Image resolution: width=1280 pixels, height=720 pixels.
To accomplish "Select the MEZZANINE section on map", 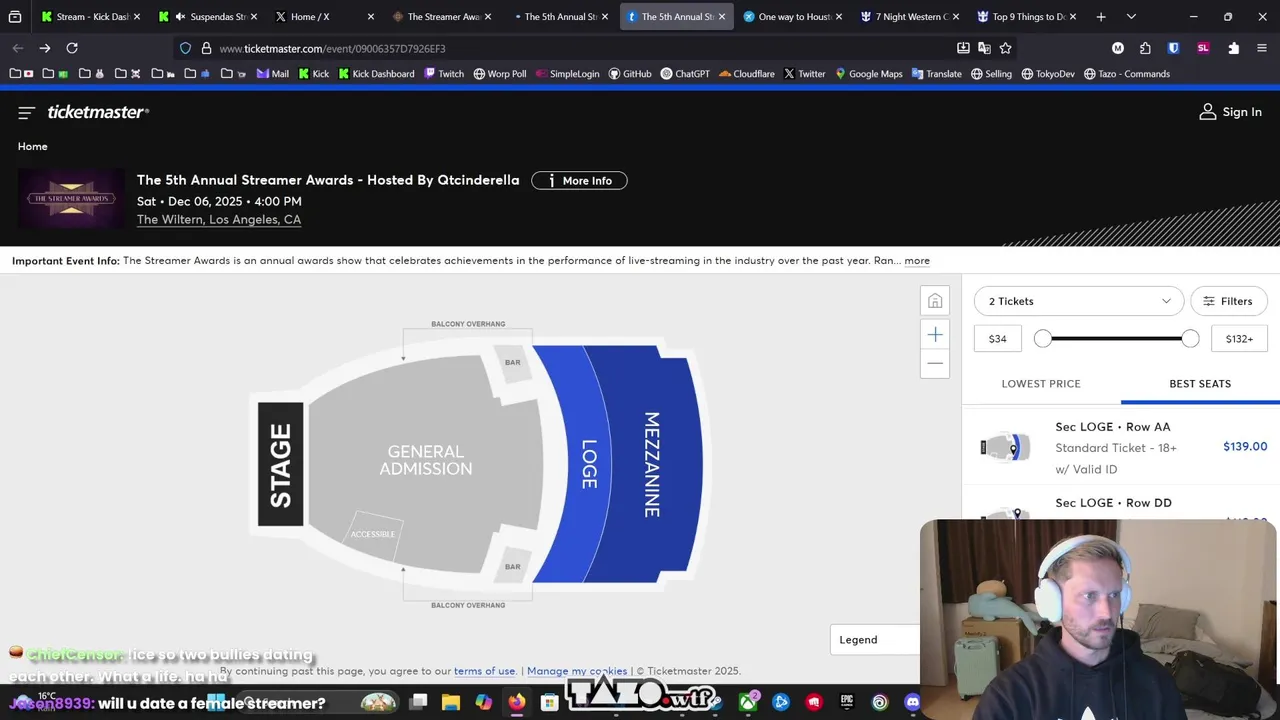I will click(652, 464).
